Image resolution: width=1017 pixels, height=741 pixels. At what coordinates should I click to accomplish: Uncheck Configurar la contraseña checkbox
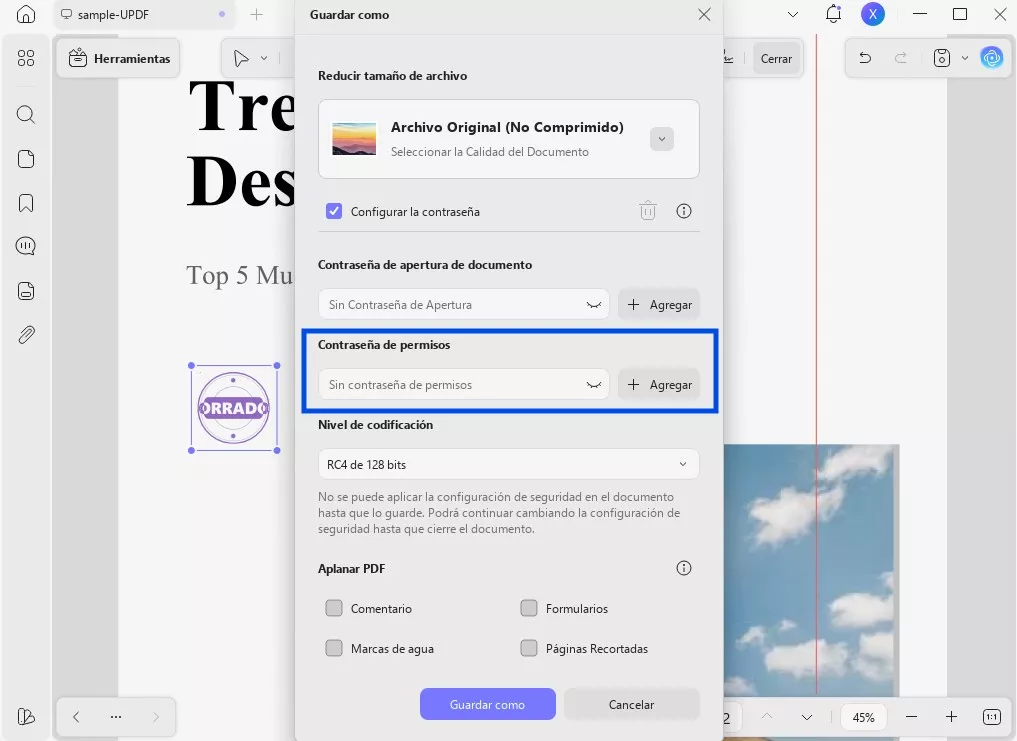coord(334,211)
